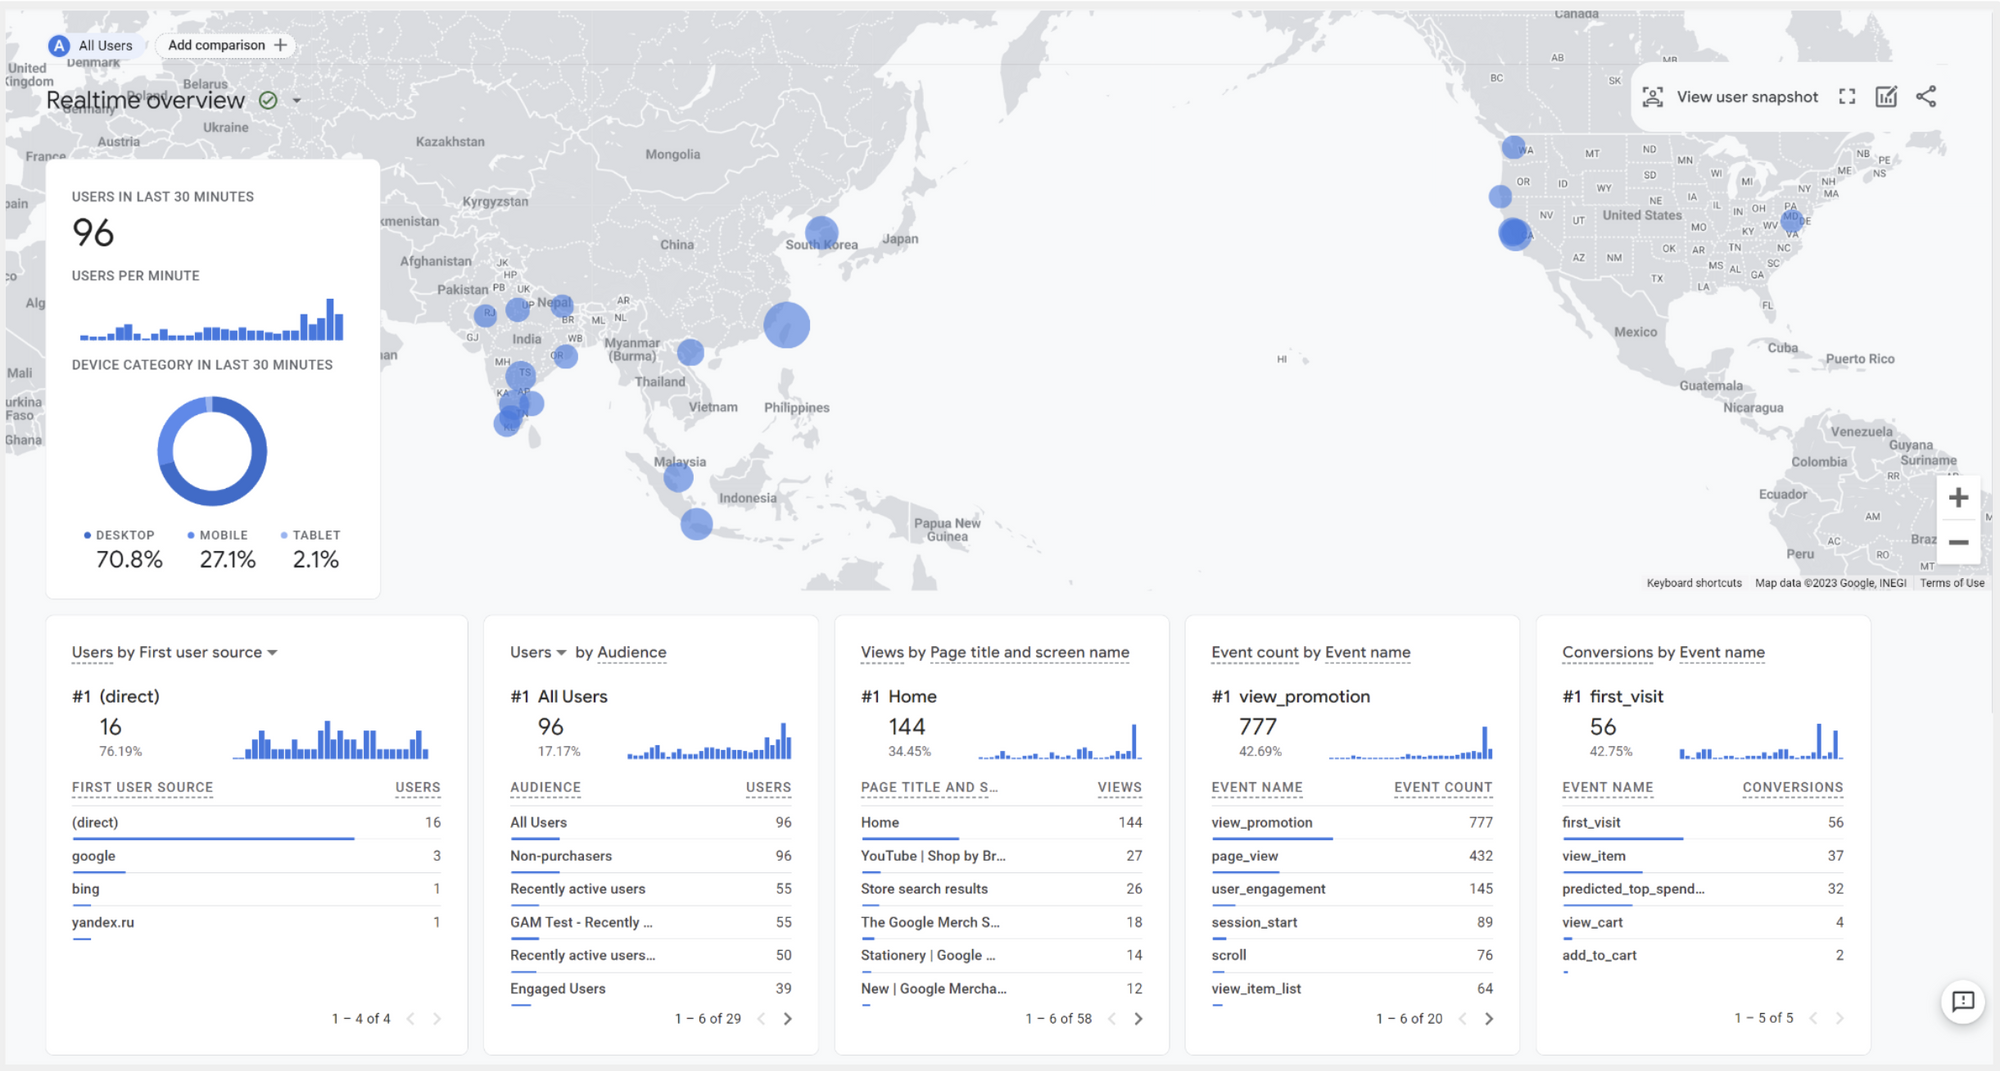
Task: Open Keyboard shortcuts link on map
Action: pyautogui.click(x=1694, y=583)
